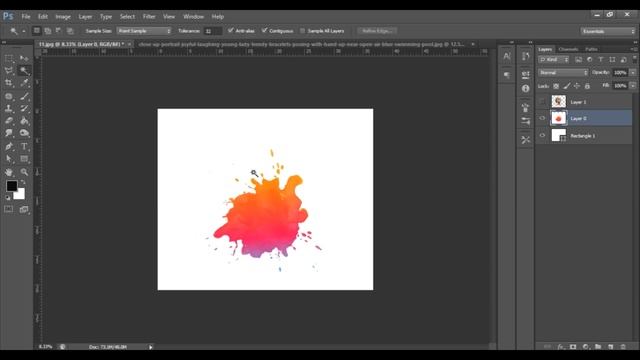640x360 pixels.
Task: Open the Info panel icon
Action: [x=525, y=88]
